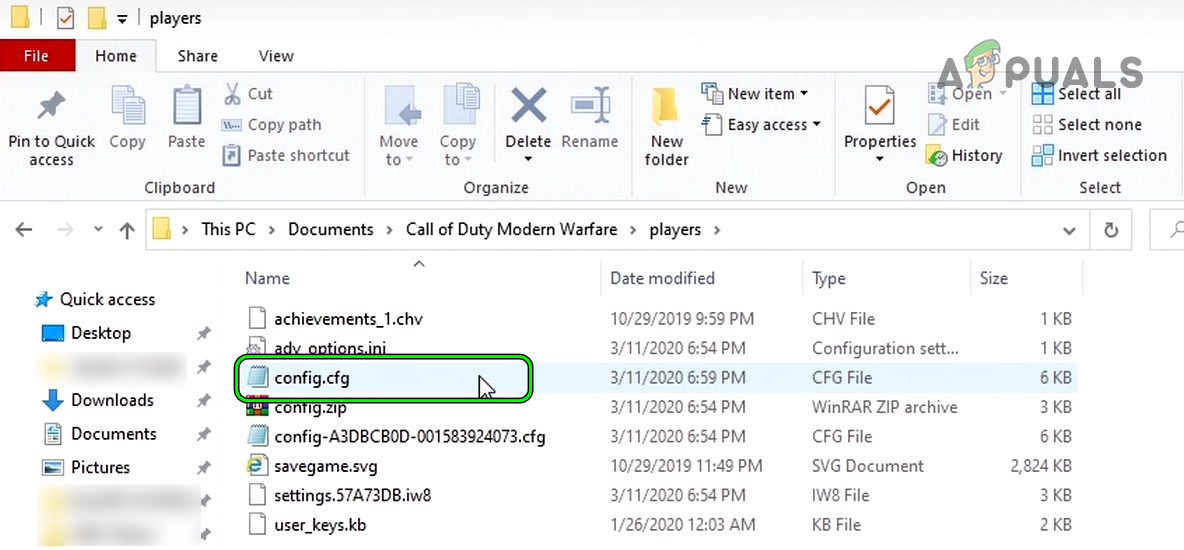Viewport: 1184px width, 550px height.
Task: Click History in Open group
Action: point(964,156)
